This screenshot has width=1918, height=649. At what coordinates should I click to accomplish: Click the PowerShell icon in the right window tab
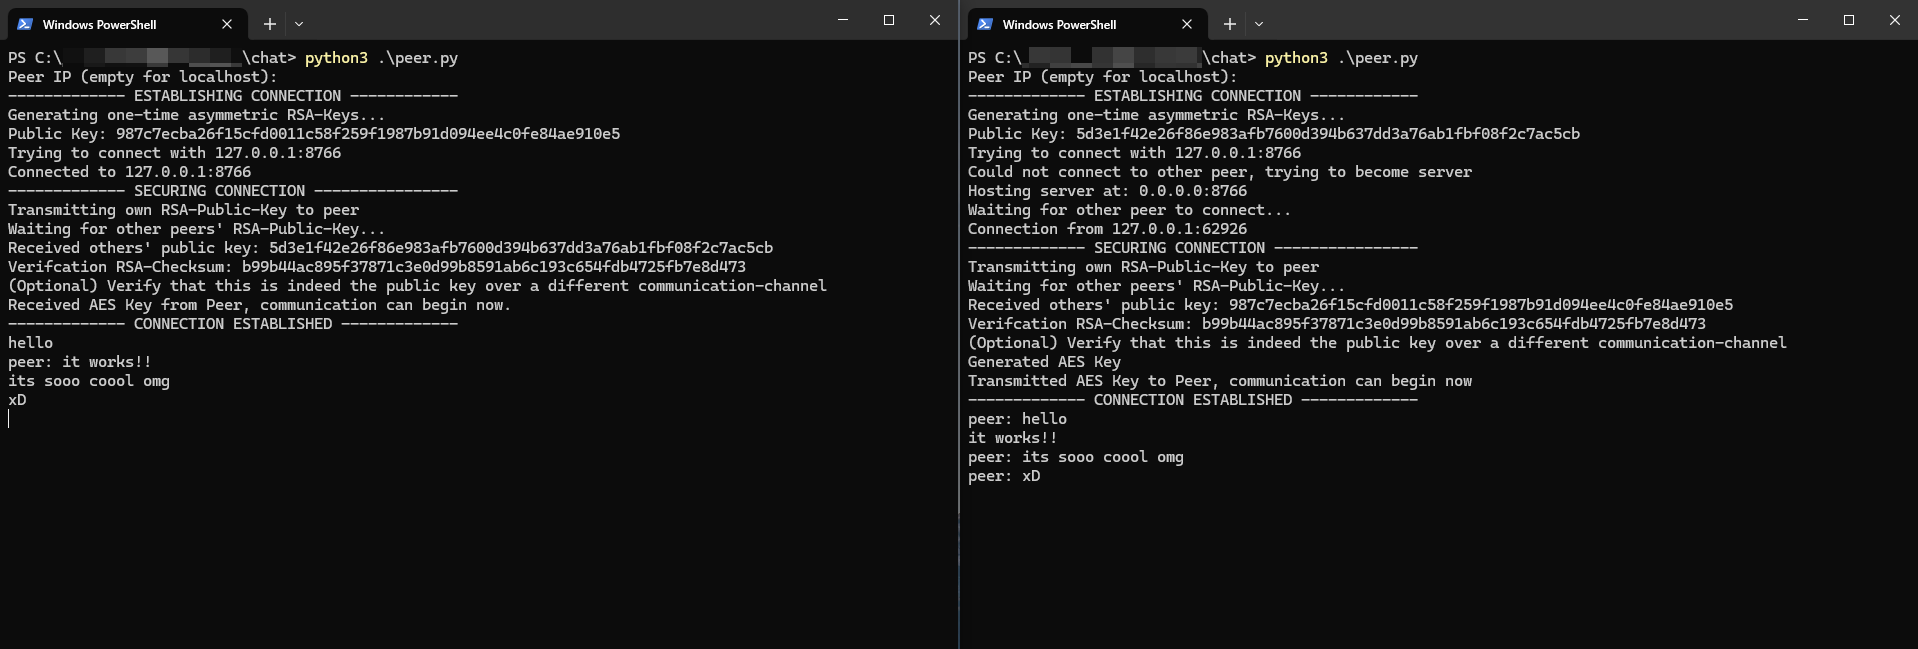click(x=985, y=24)
